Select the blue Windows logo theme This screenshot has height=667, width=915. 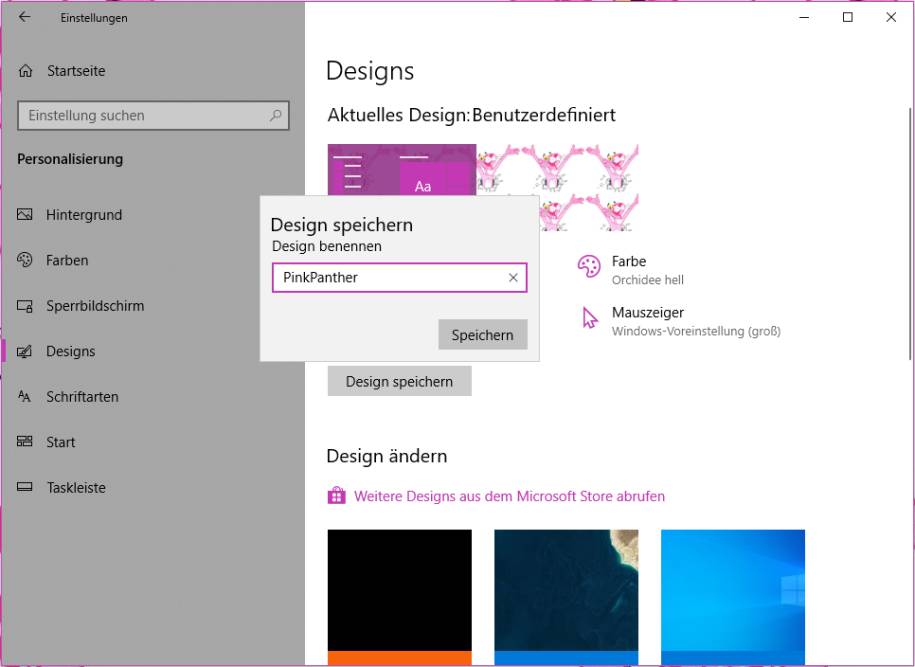pyautogui.click(x=732, y=596)
